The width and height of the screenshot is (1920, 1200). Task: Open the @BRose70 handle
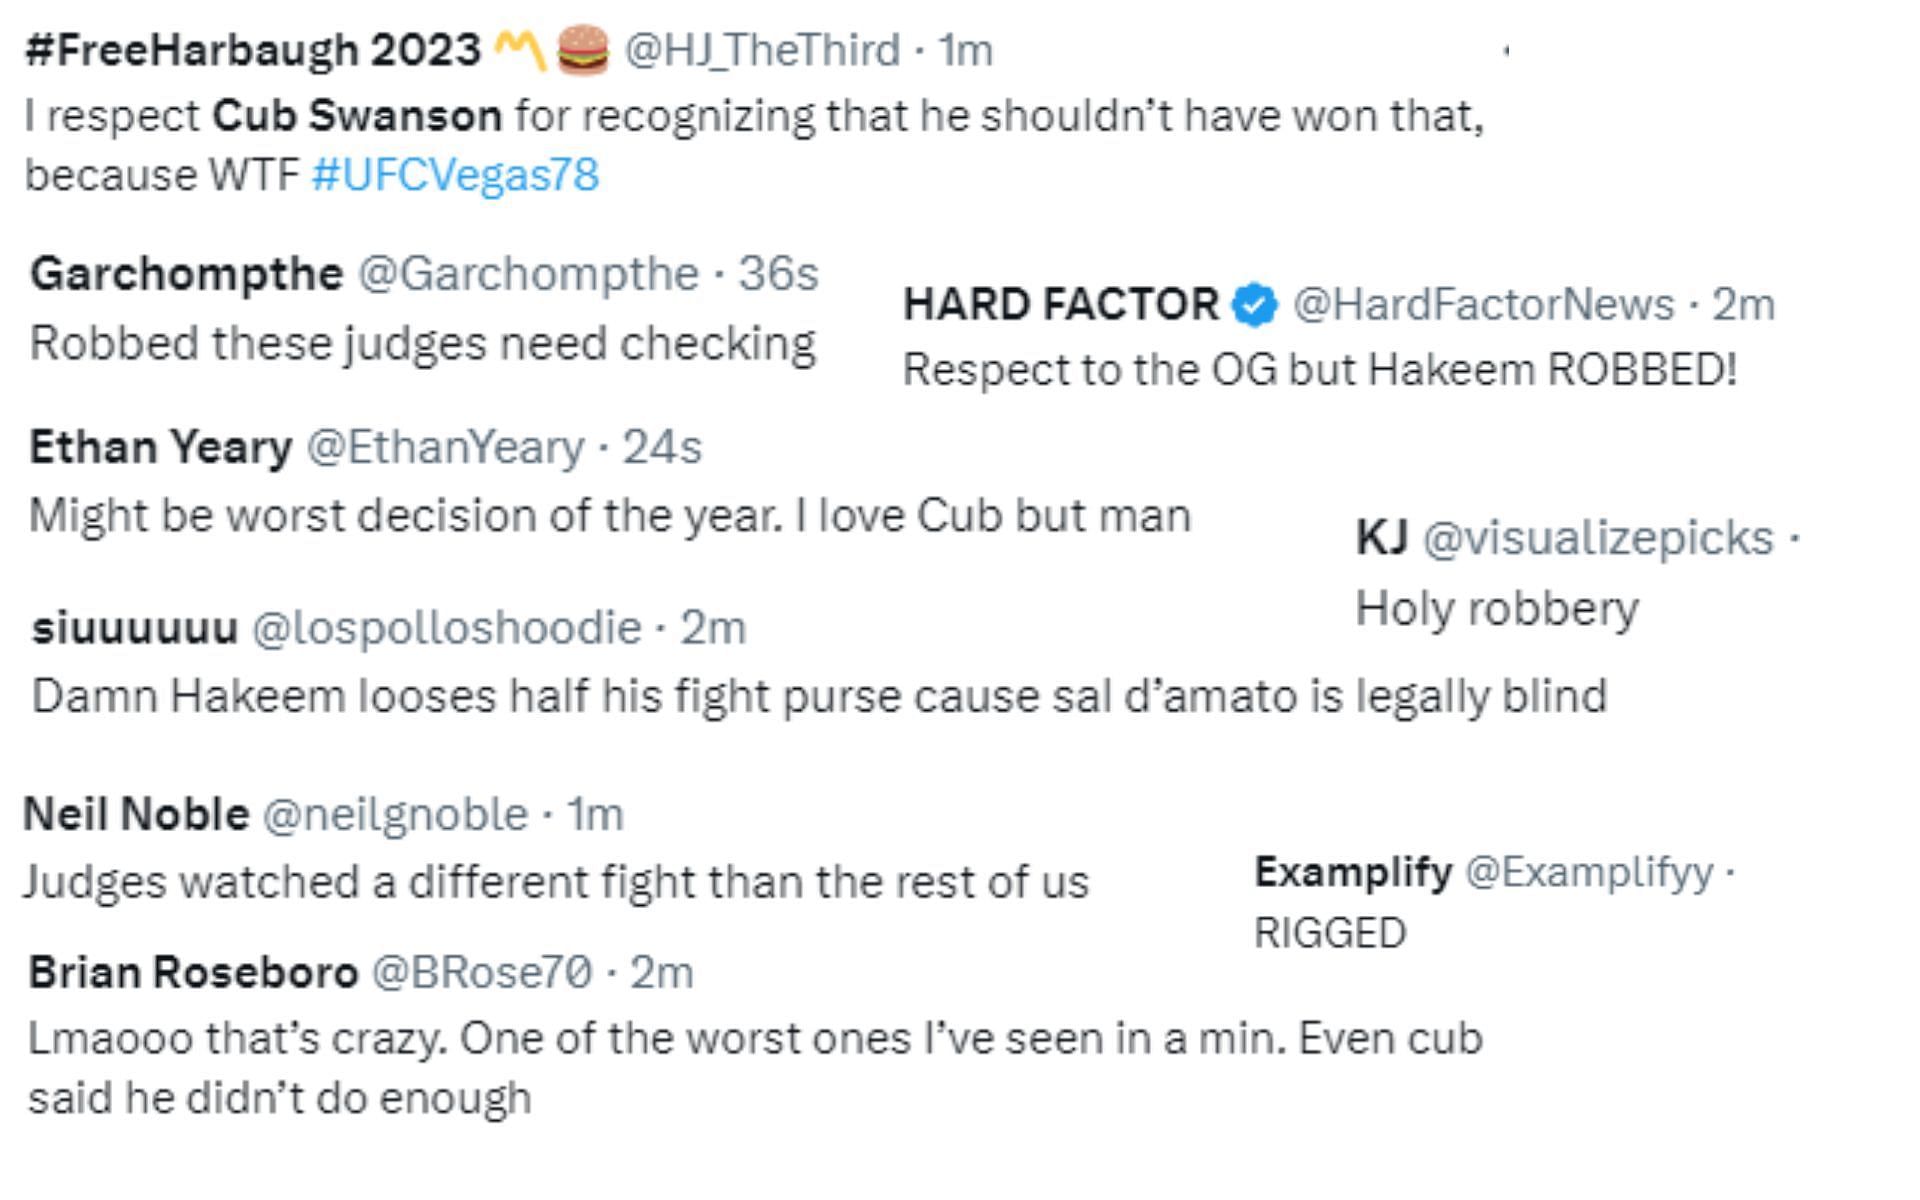pos(482,972)
